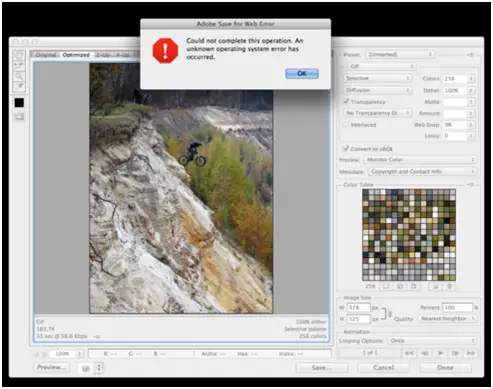Select the Eyedropper tool

click(x=19, y=87)
